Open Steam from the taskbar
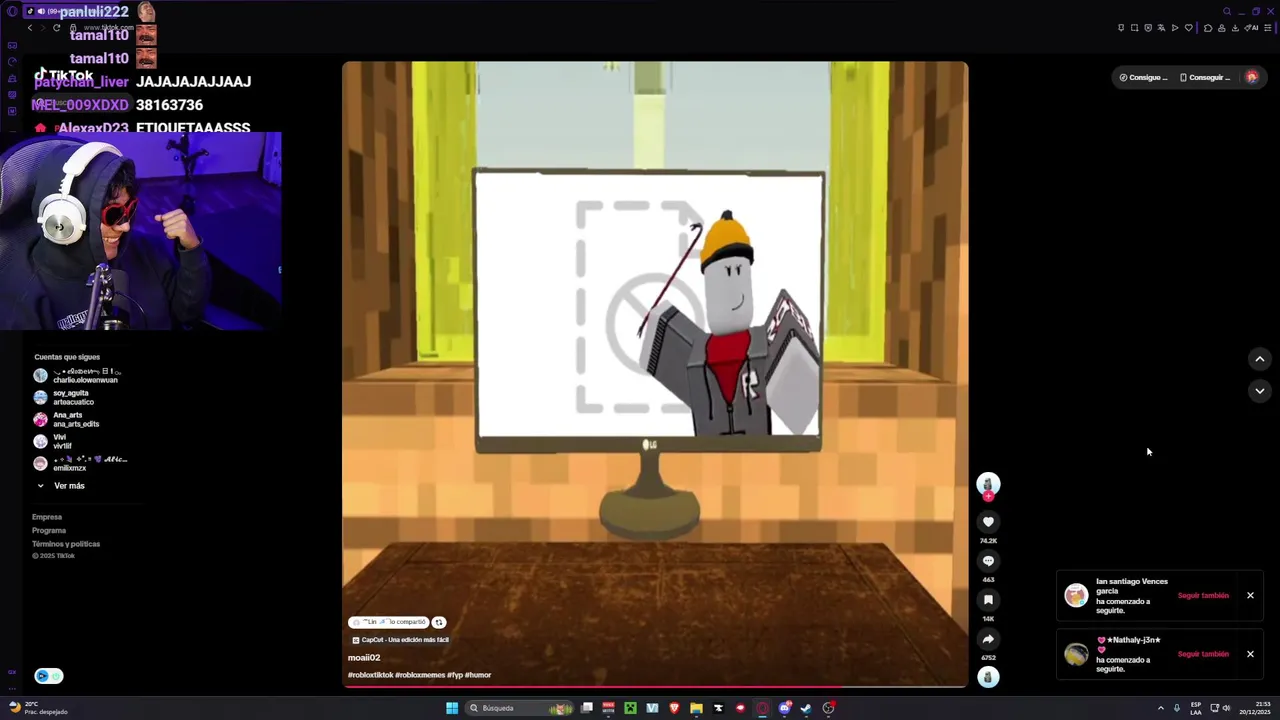This screenshot has height=720, width=1280. [x=805, y=708]
